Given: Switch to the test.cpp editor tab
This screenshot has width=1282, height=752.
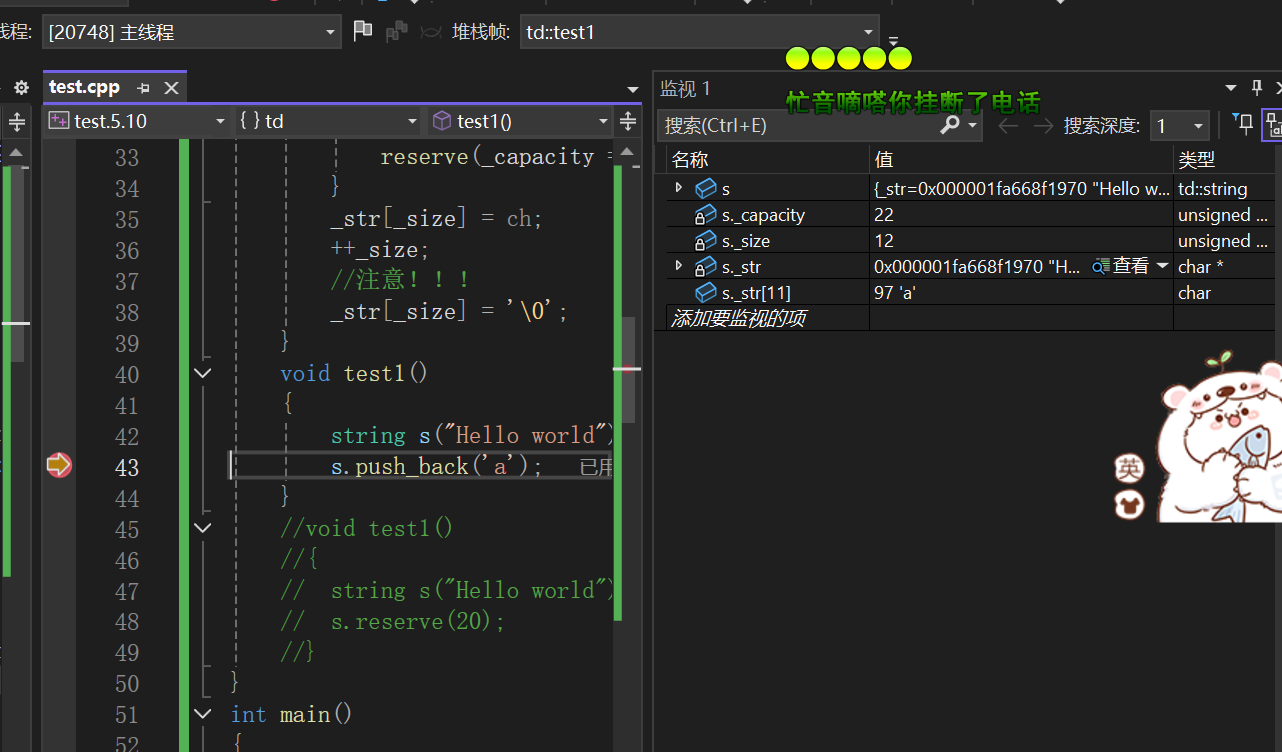Looking at the screenshot, I should pos(84,87).
